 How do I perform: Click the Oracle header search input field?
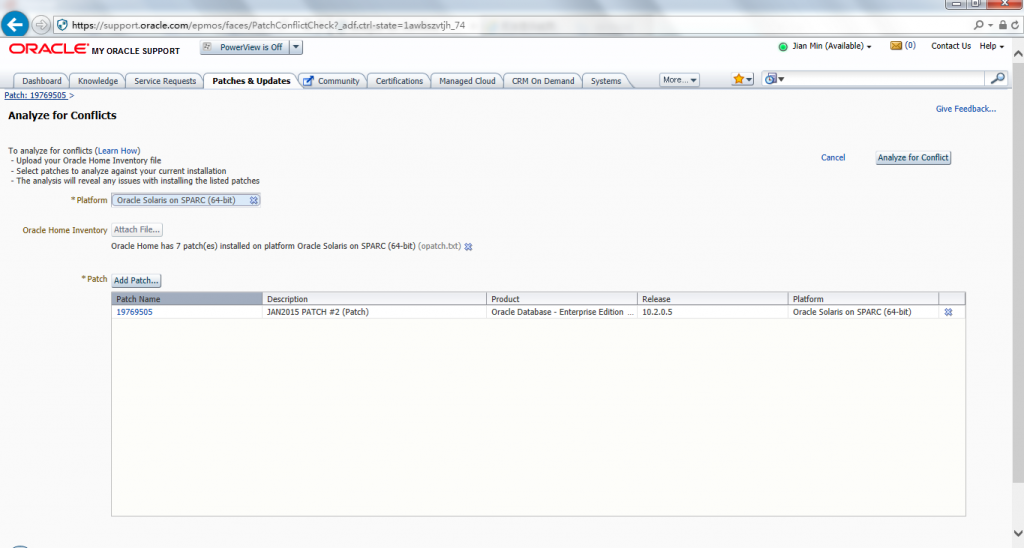[x=885, y=79]
